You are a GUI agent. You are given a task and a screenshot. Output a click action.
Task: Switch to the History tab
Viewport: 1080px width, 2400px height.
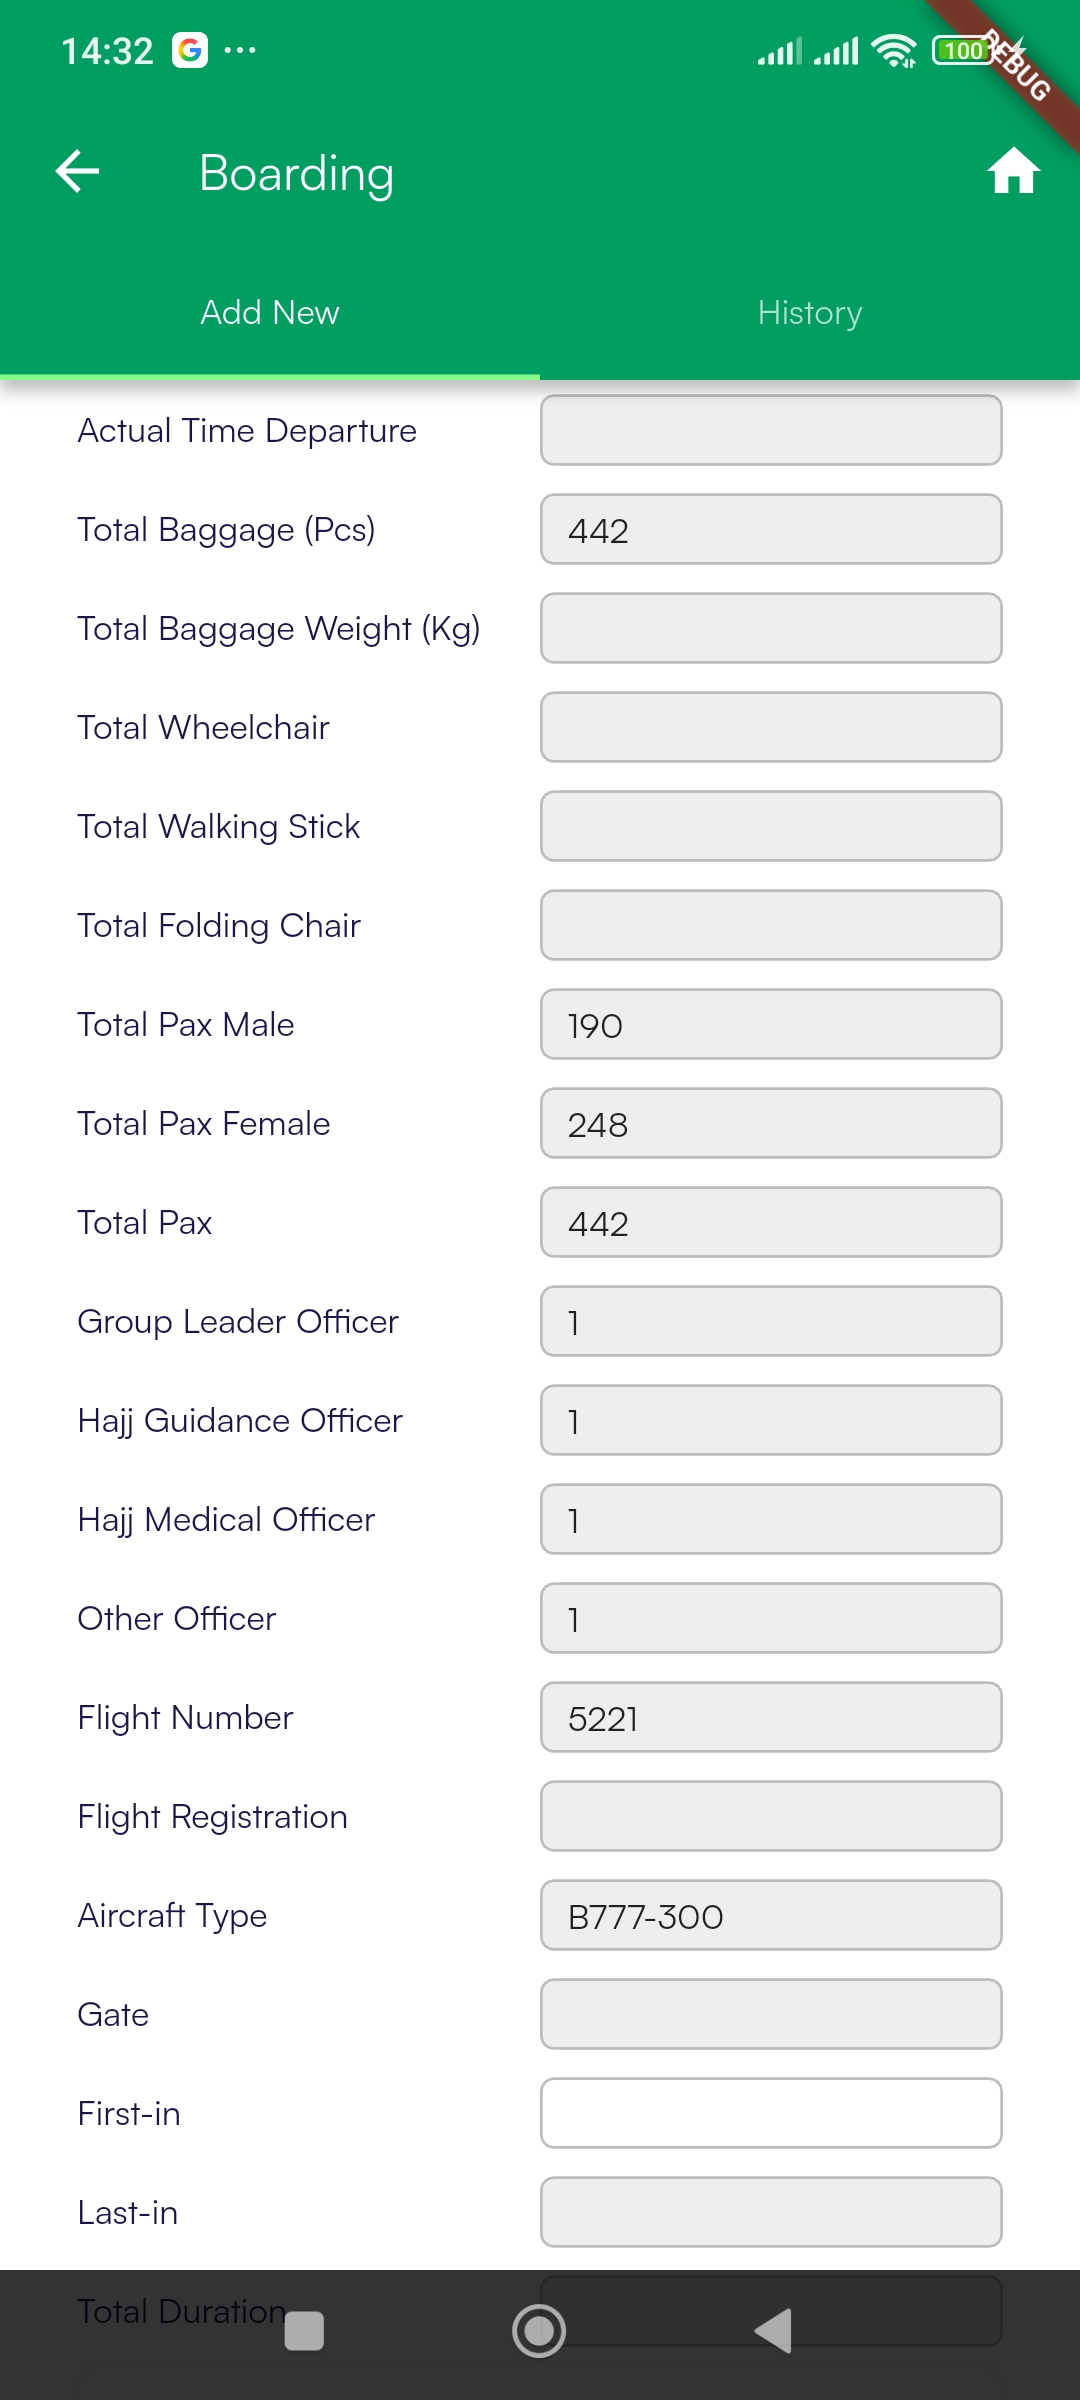(810, 313)
